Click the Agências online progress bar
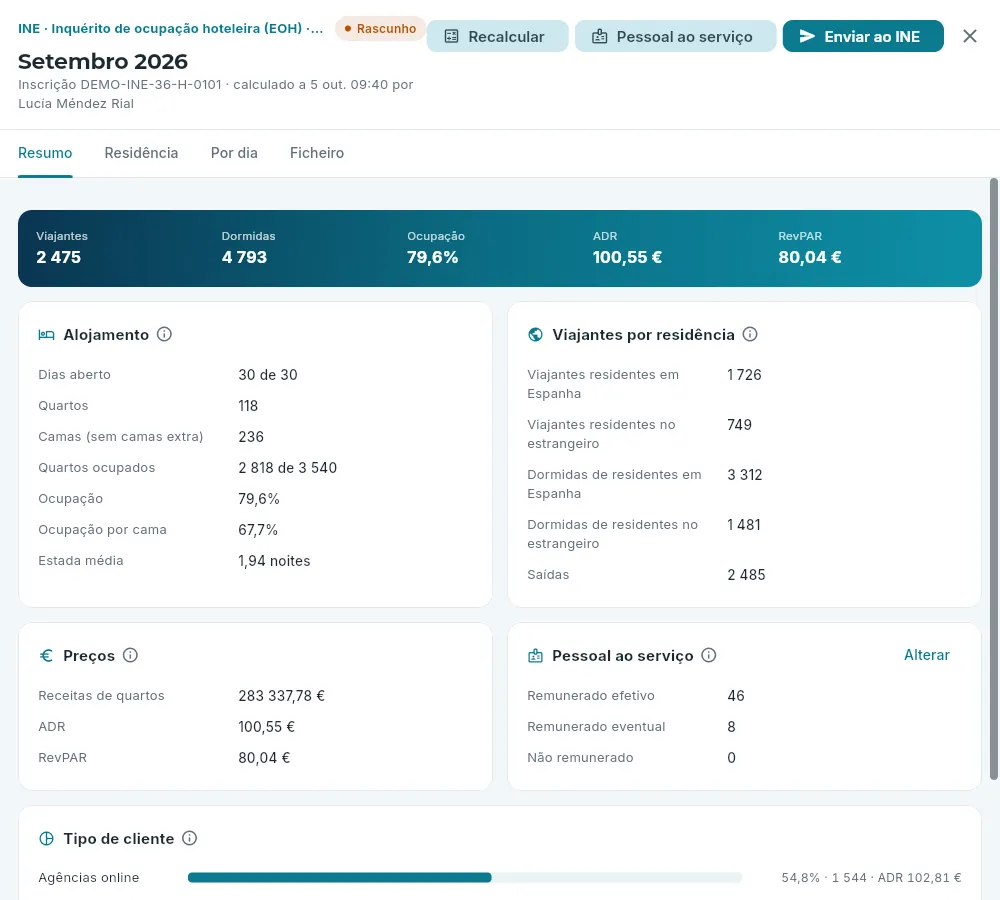Image resolution: width=1000 pixels, height=900 pixels. (x=465, y=878)
